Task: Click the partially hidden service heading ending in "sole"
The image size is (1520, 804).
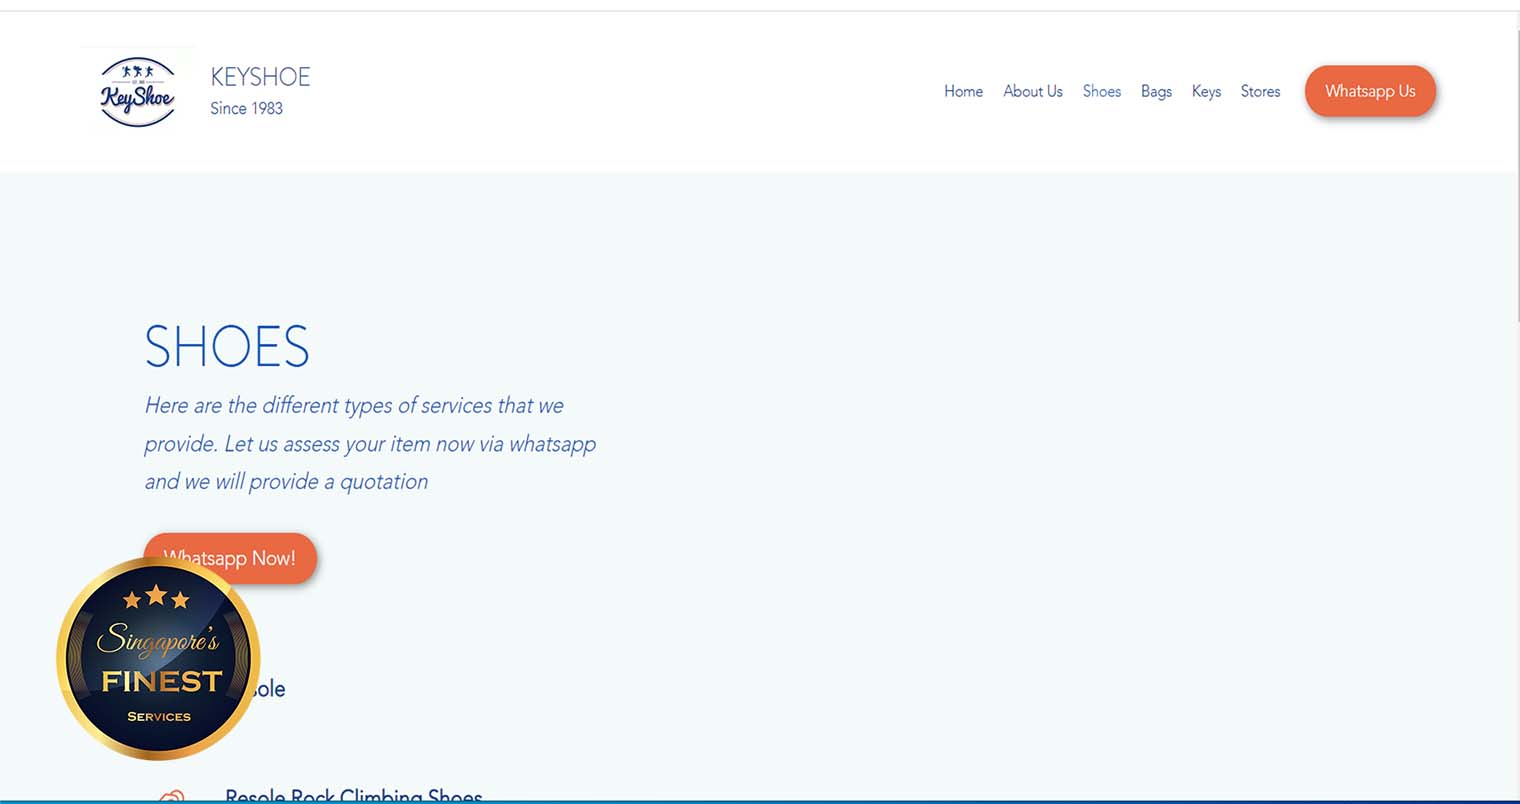Action: pos(268,689)
